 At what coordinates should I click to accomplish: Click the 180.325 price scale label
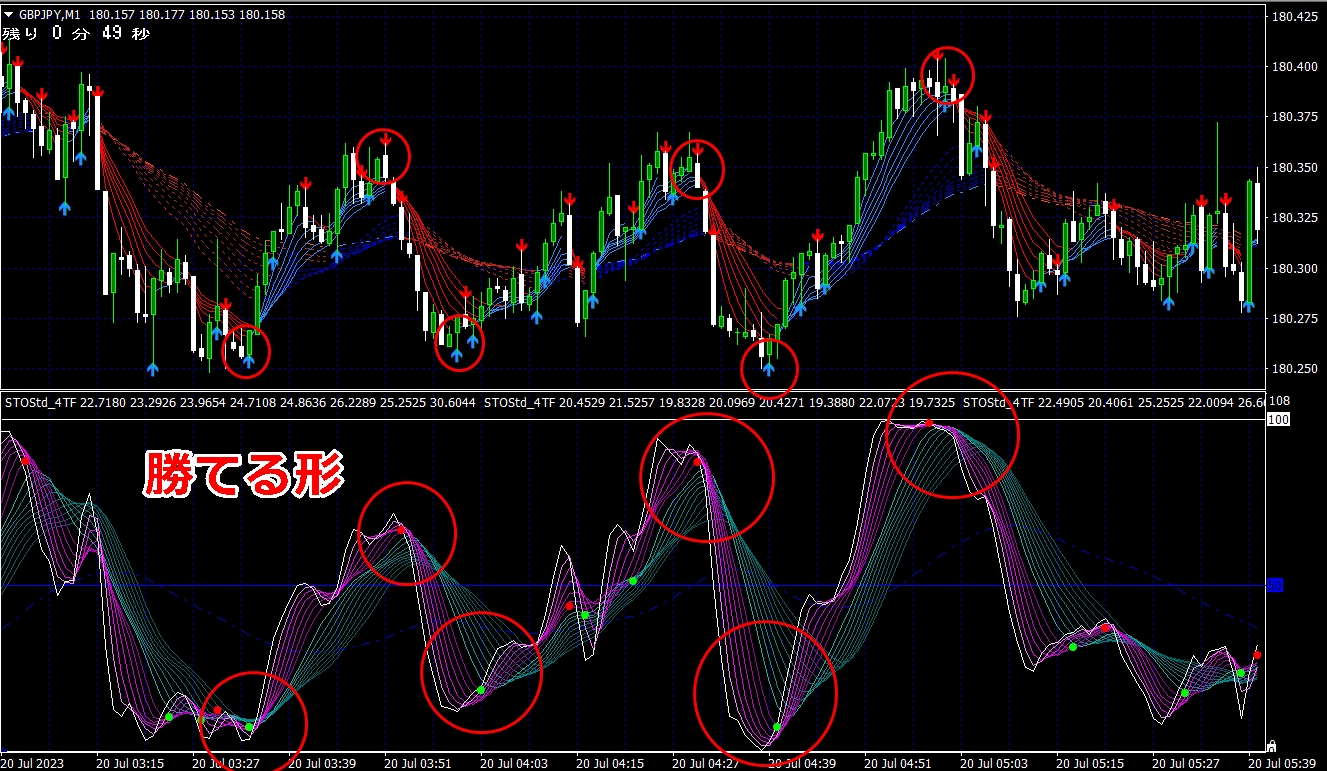click(x=1295, y=218)
